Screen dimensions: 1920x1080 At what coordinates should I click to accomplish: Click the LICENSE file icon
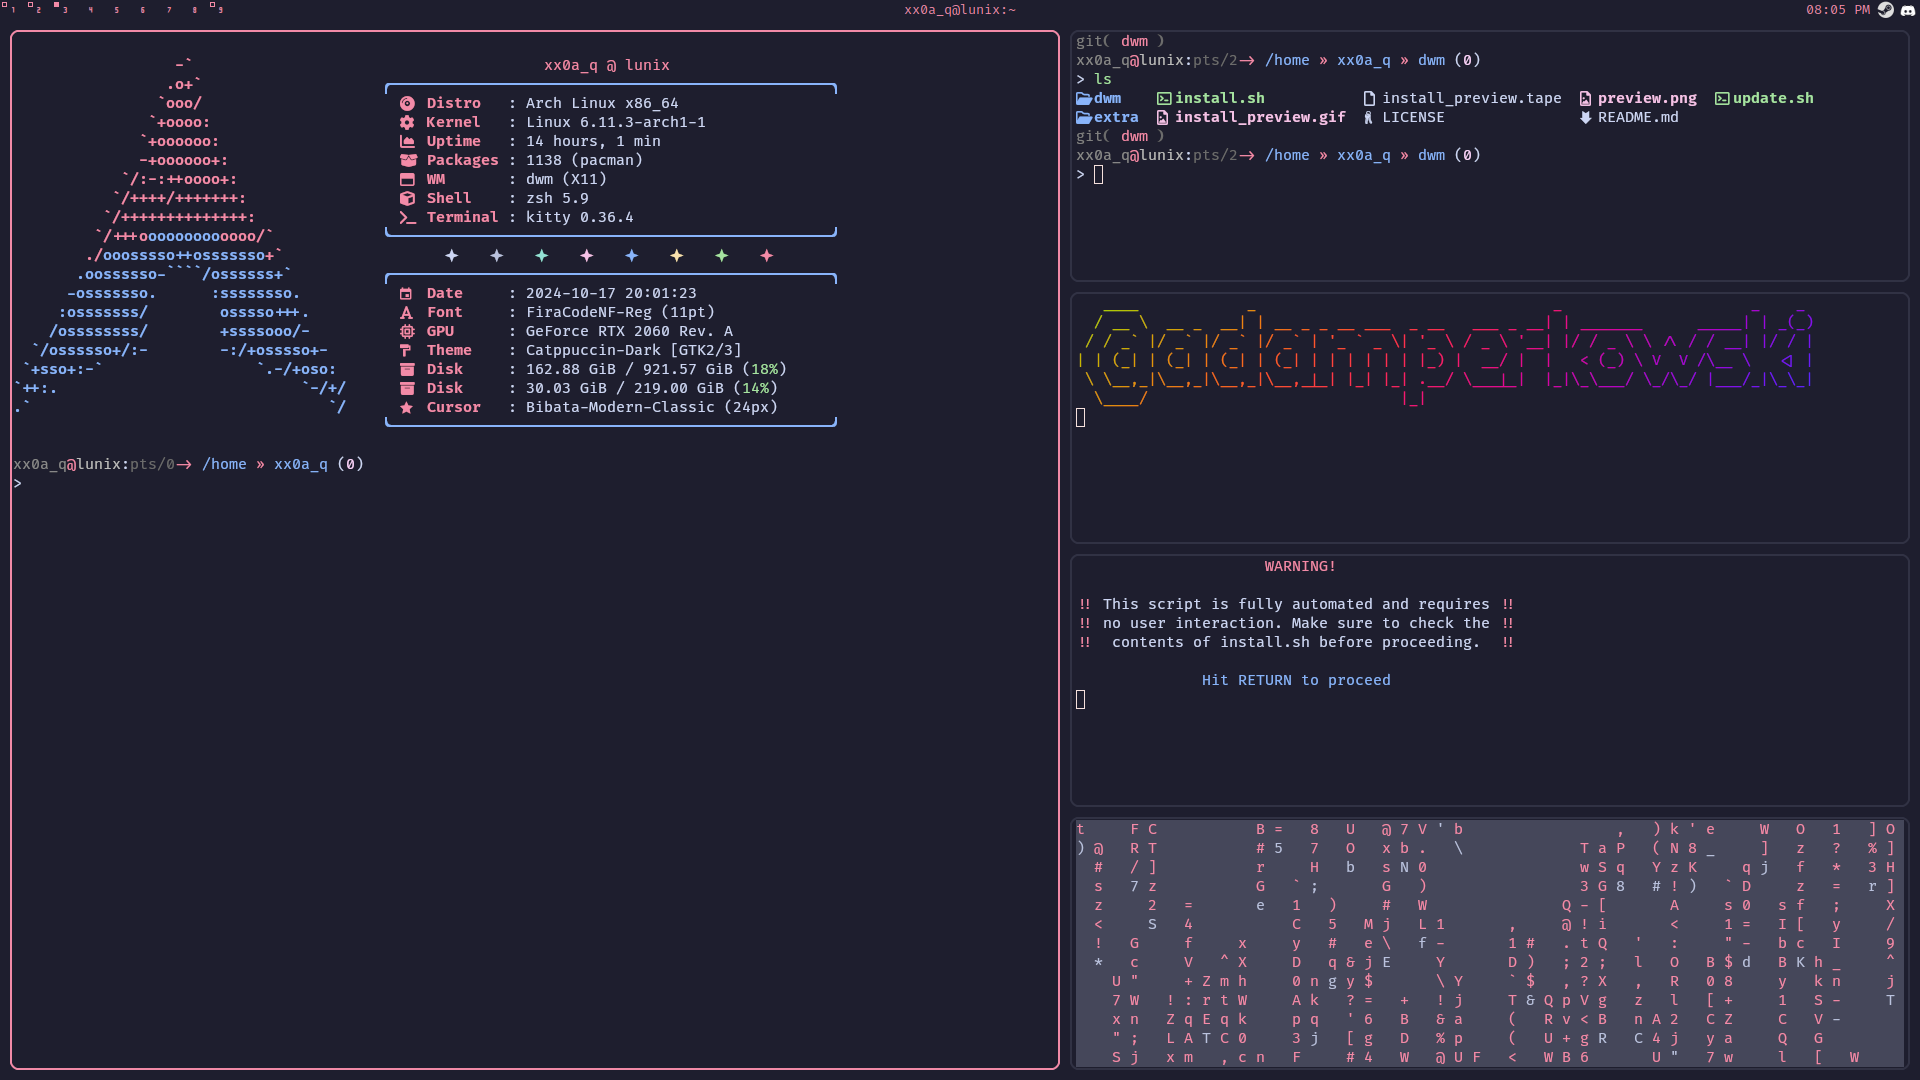[1369, 117]
